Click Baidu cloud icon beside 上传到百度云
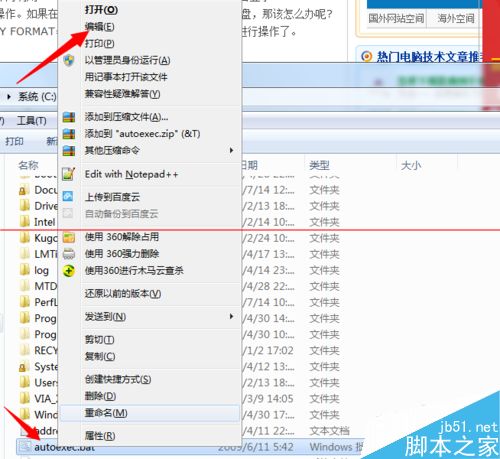The width and height of the screenshot is (500, 459). tap(68, 196)
